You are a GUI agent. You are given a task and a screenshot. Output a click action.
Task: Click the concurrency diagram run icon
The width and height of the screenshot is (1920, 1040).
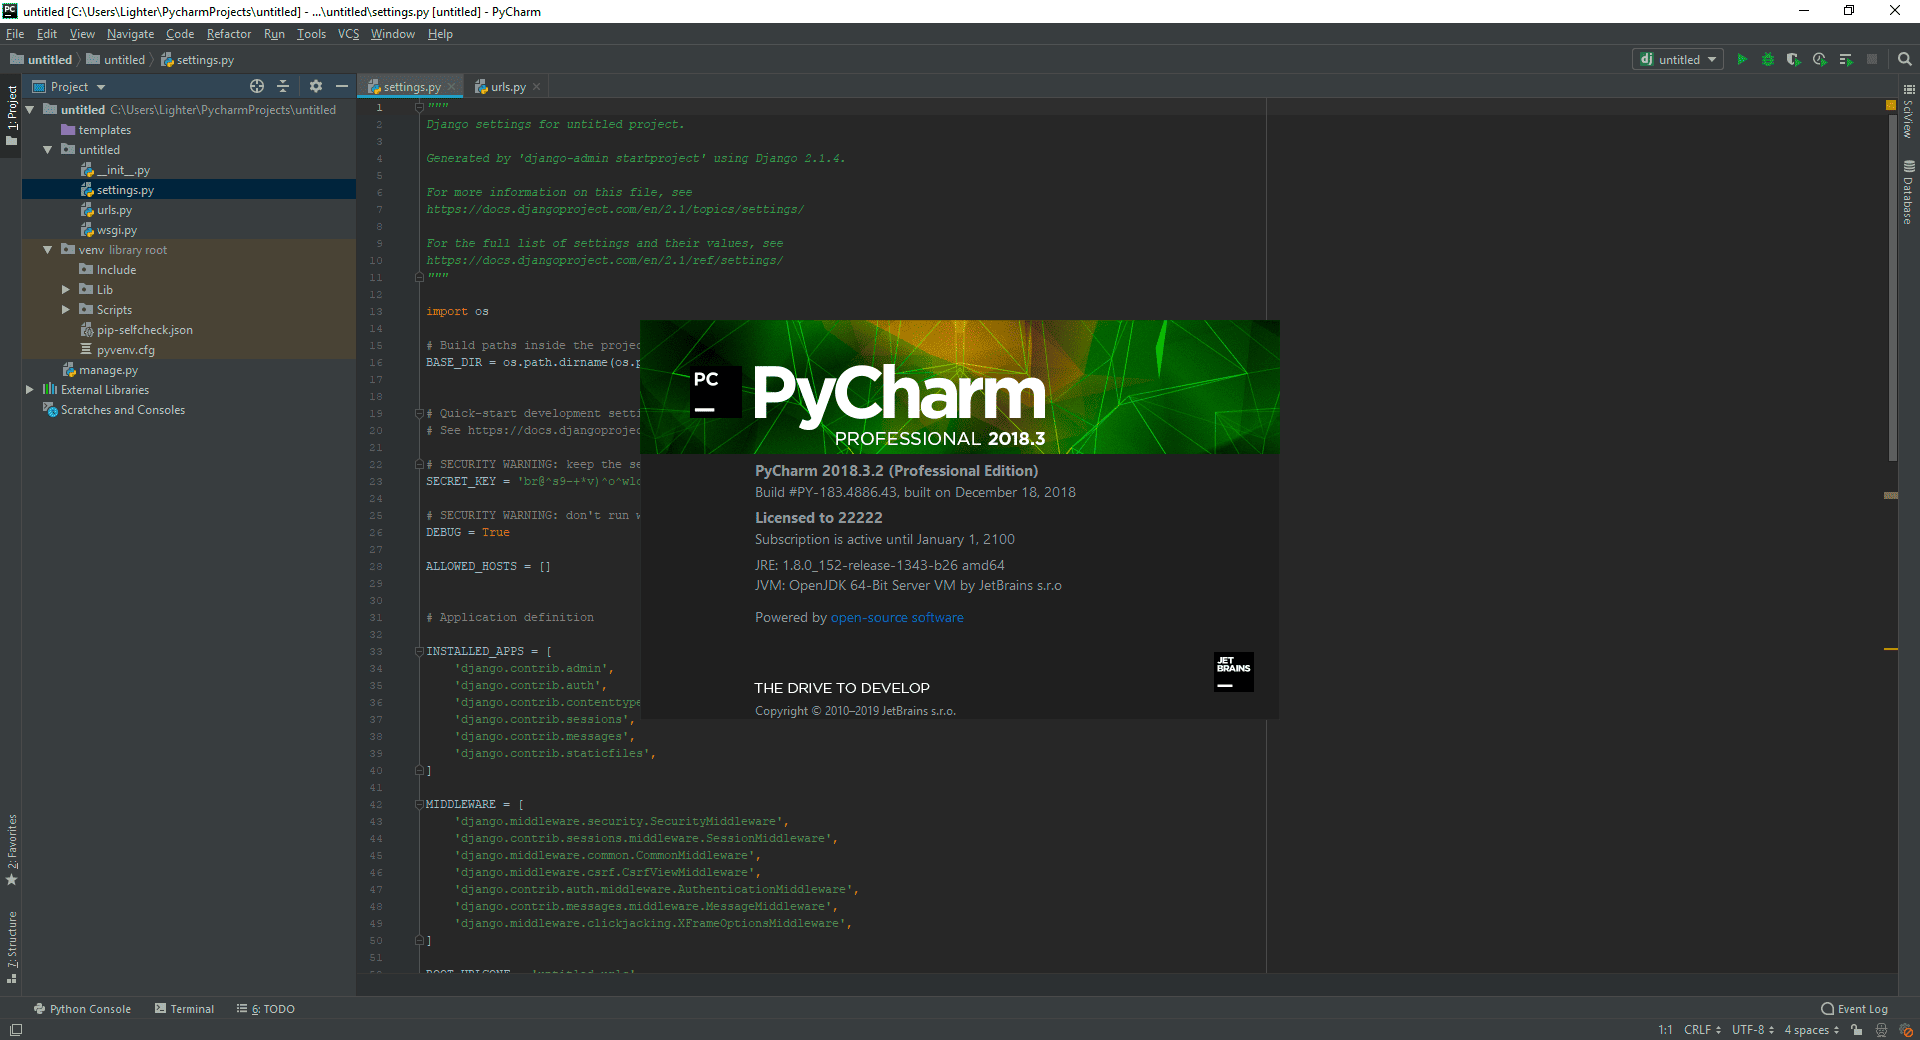point(1846,60)
